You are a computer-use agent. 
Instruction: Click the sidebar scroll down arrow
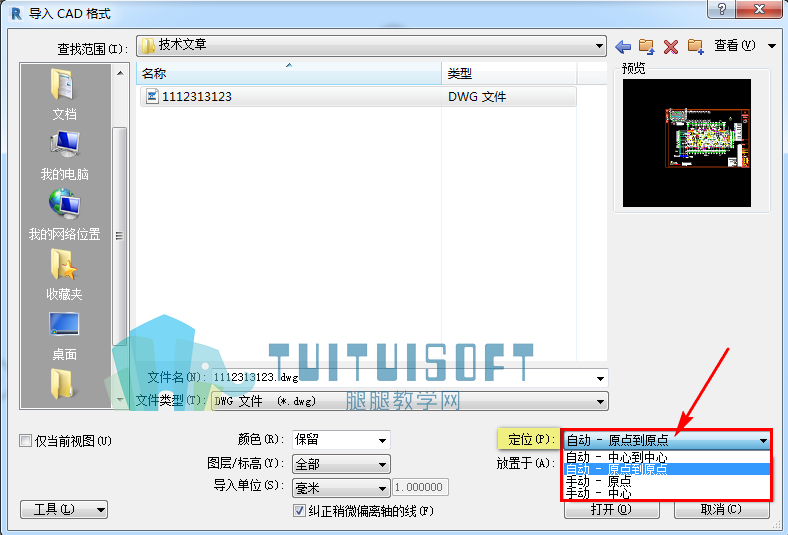click(120, 400)
